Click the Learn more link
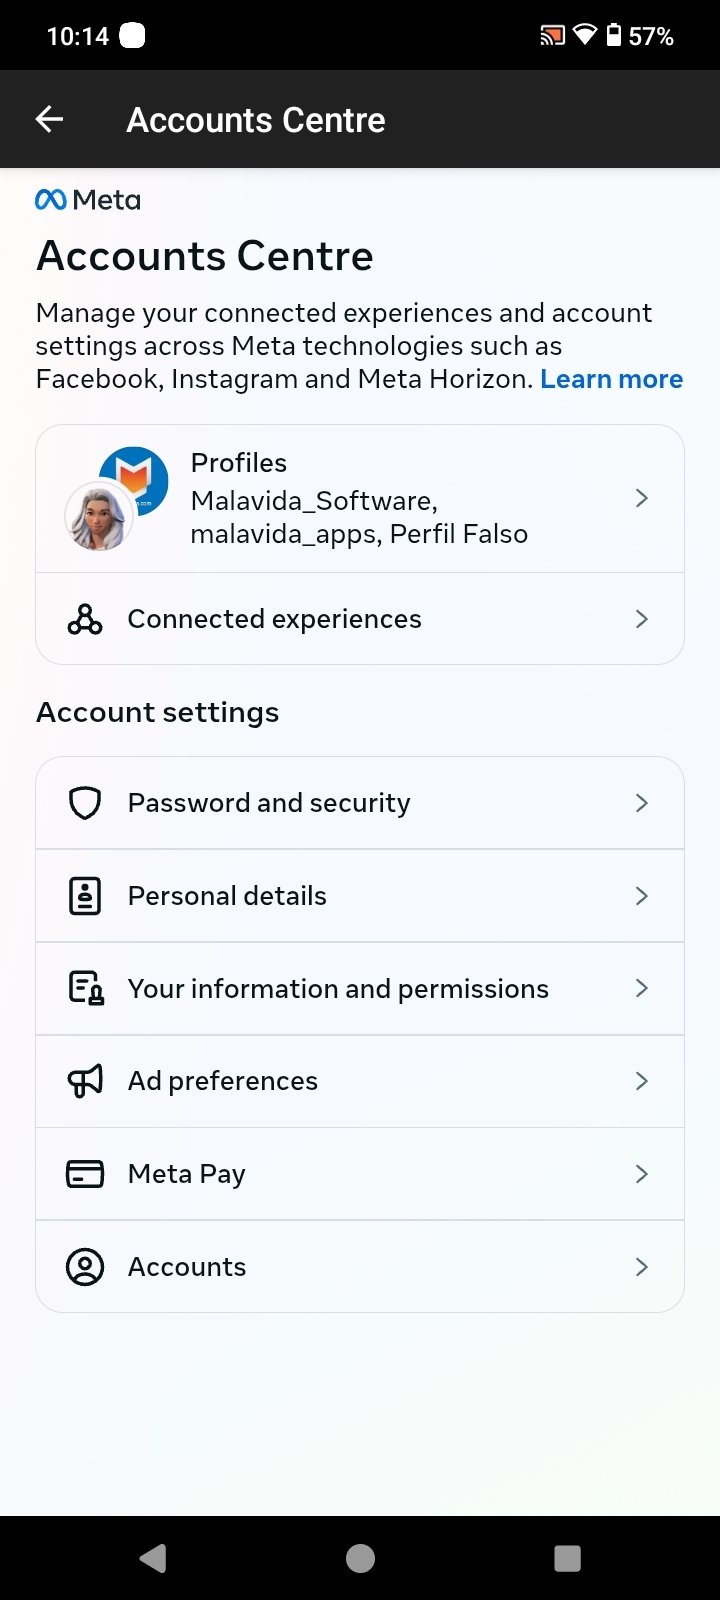Image resolution: width=720 pixels, height=1600 pixels. (x=611, y=379)
